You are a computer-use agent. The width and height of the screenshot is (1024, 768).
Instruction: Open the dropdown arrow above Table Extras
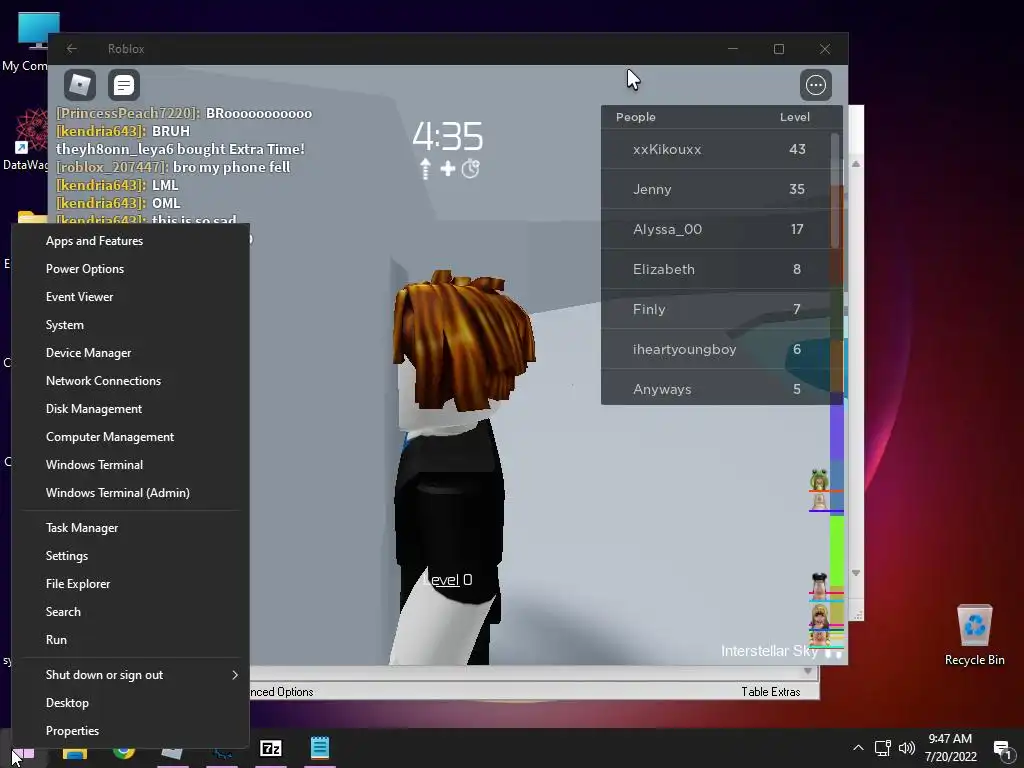[808, 671]
